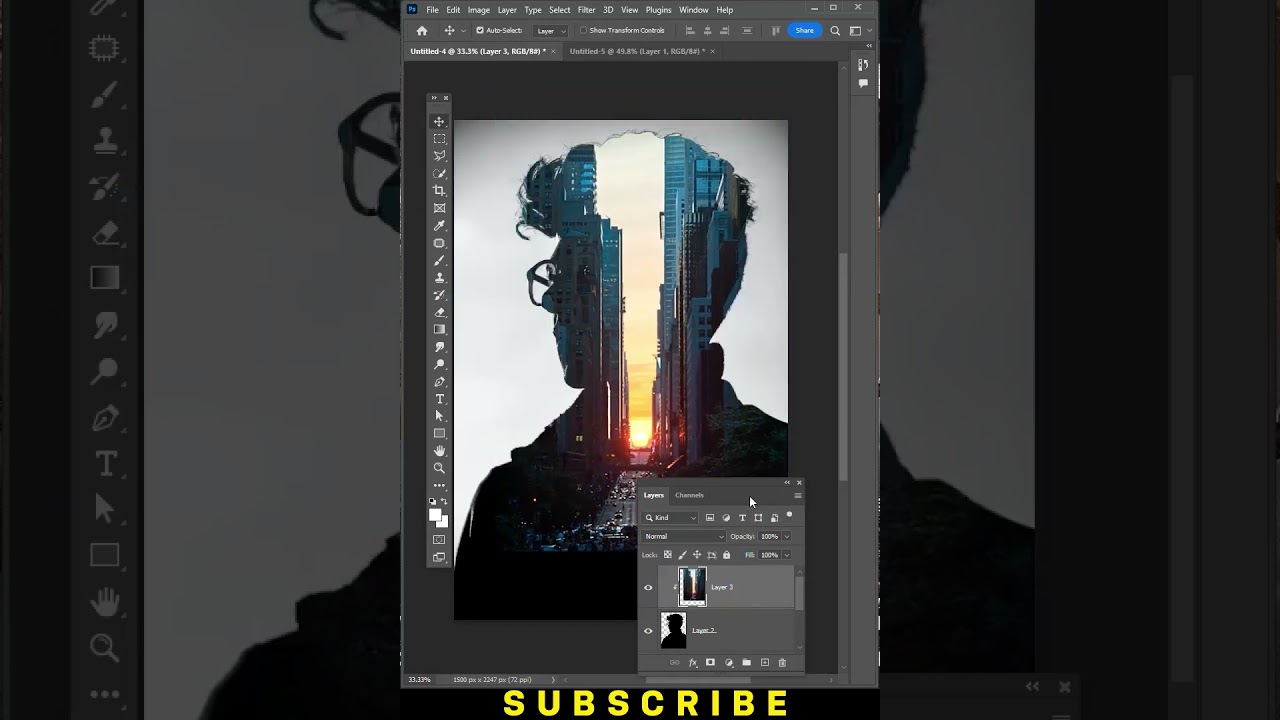
Task: Click the foreground color swatch
Action: [x=435, y=515]
